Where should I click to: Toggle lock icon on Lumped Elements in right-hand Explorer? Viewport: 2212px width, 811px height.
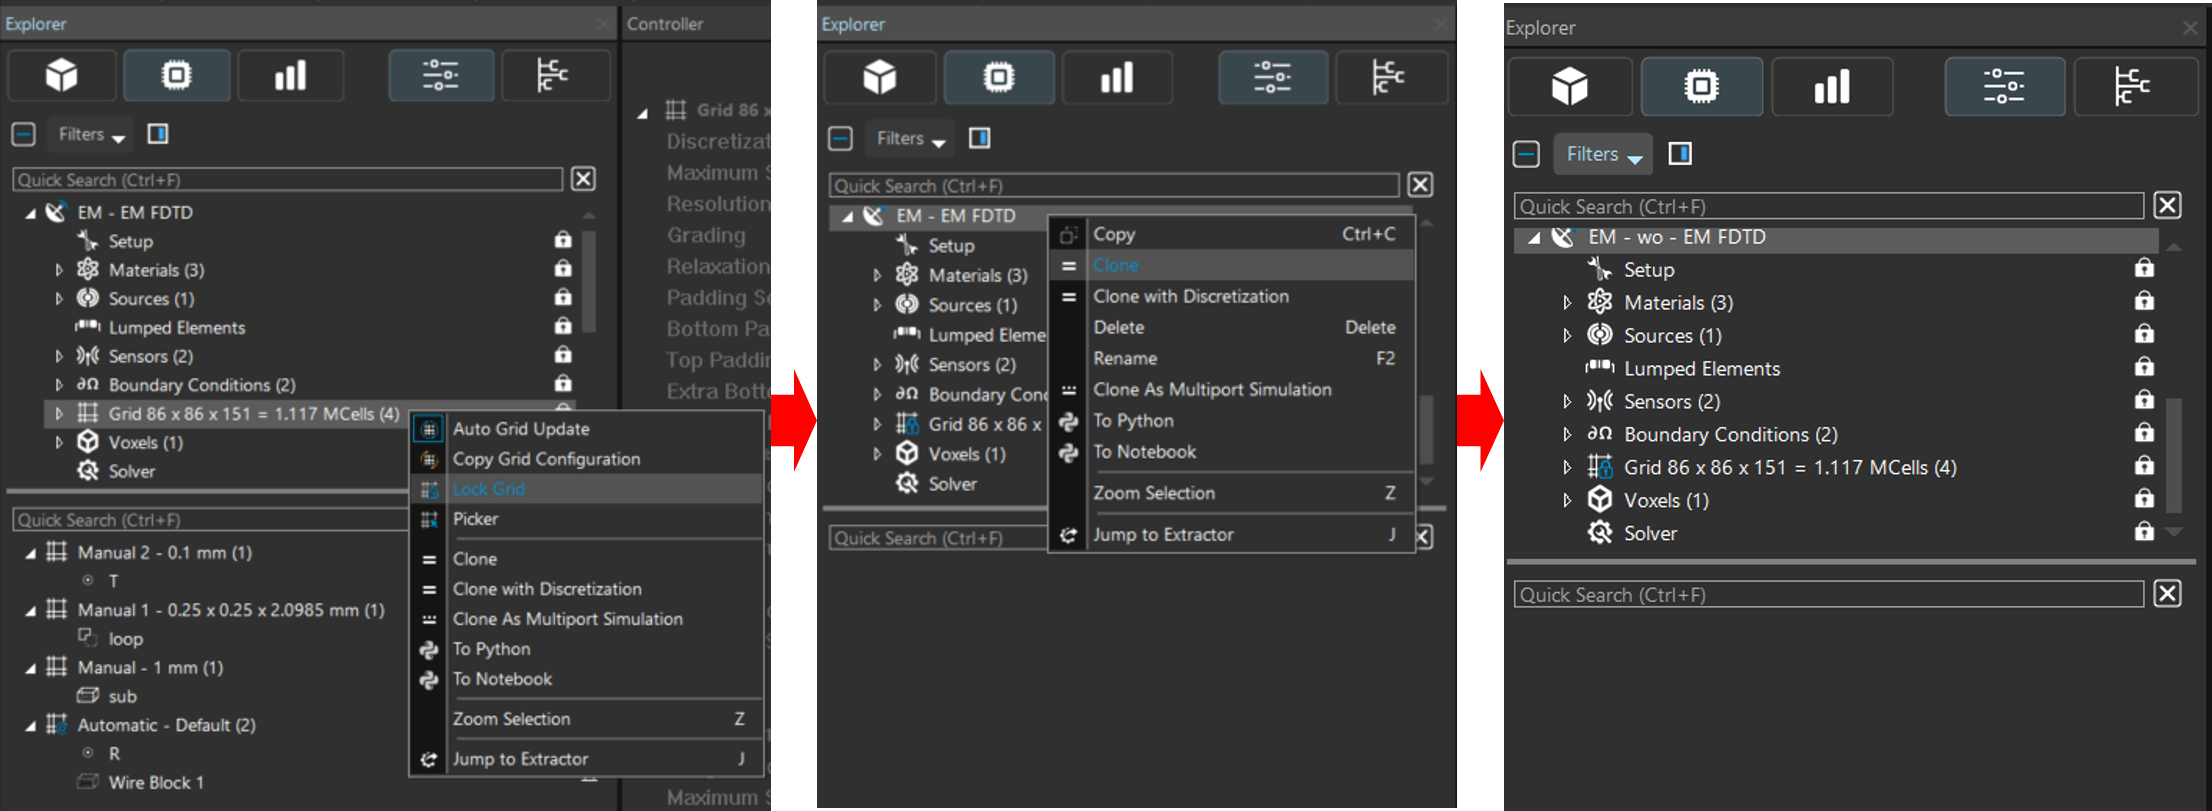2143,368
